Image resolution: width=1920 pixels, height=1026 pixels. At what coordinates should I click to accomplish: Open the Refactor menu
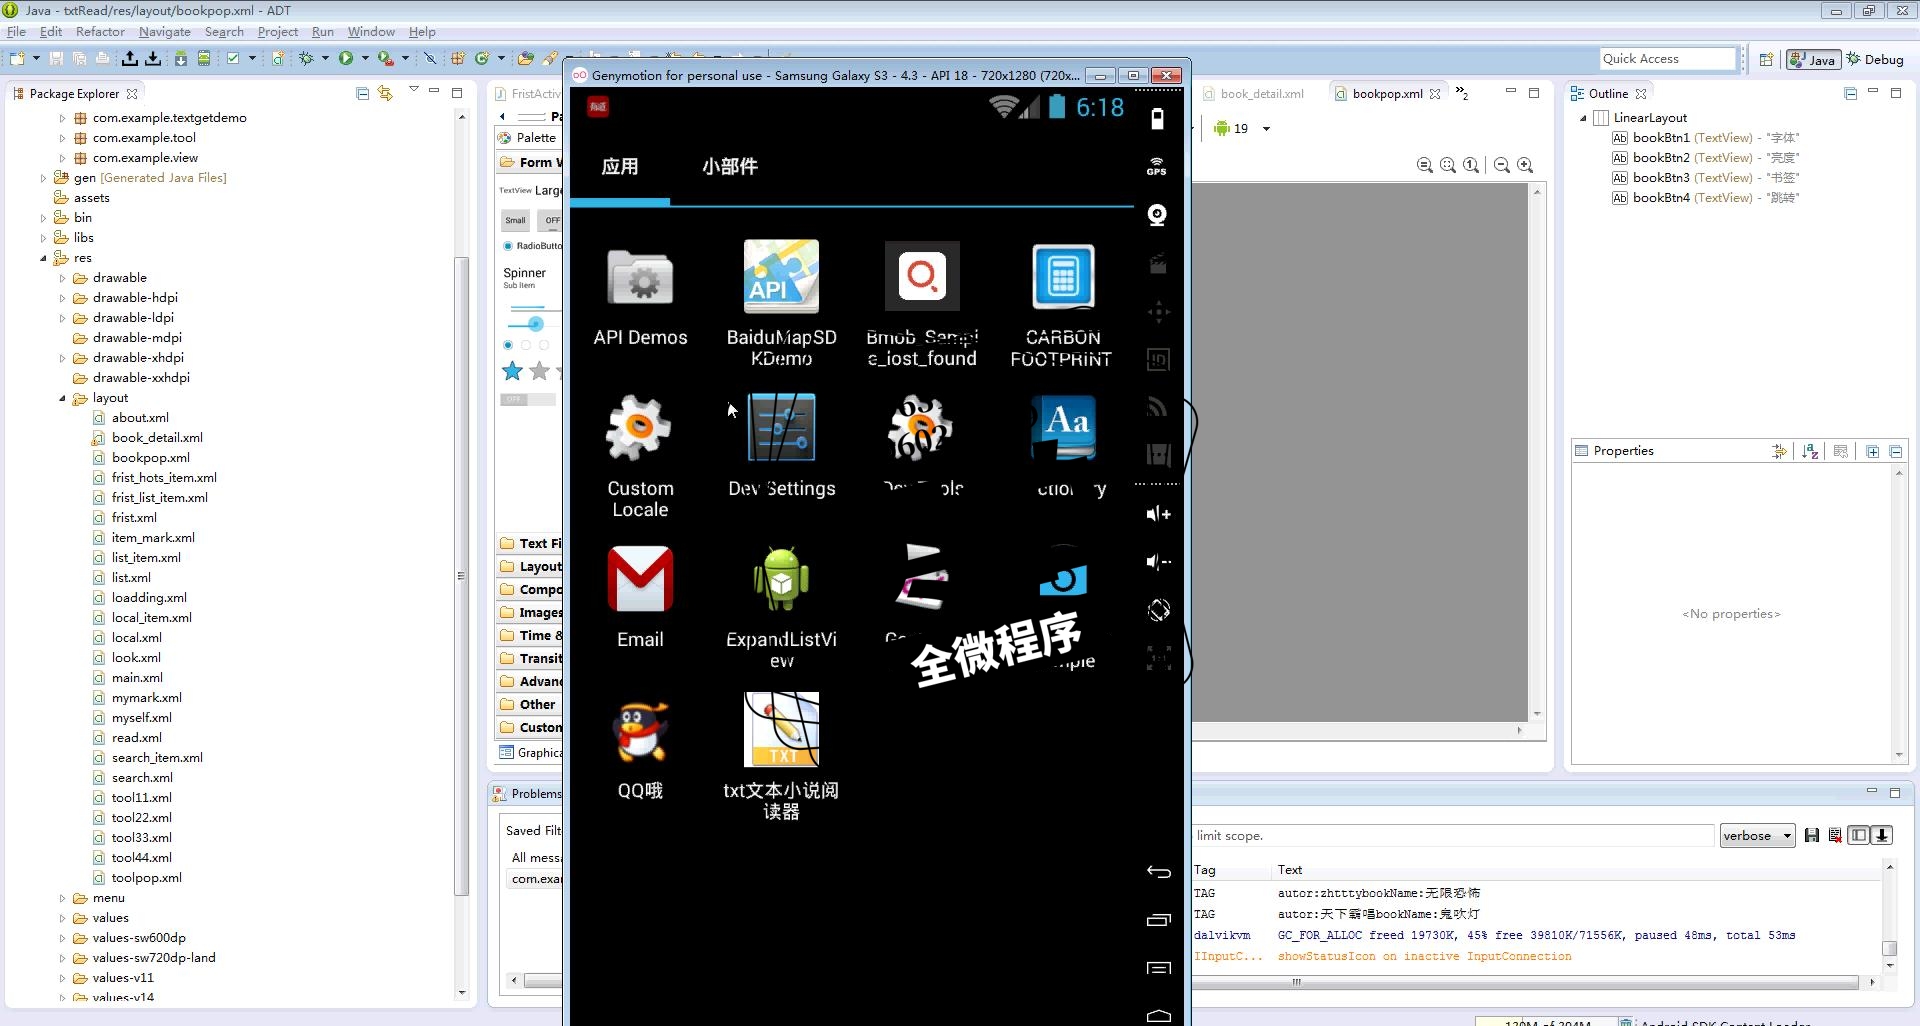[100, 31]
